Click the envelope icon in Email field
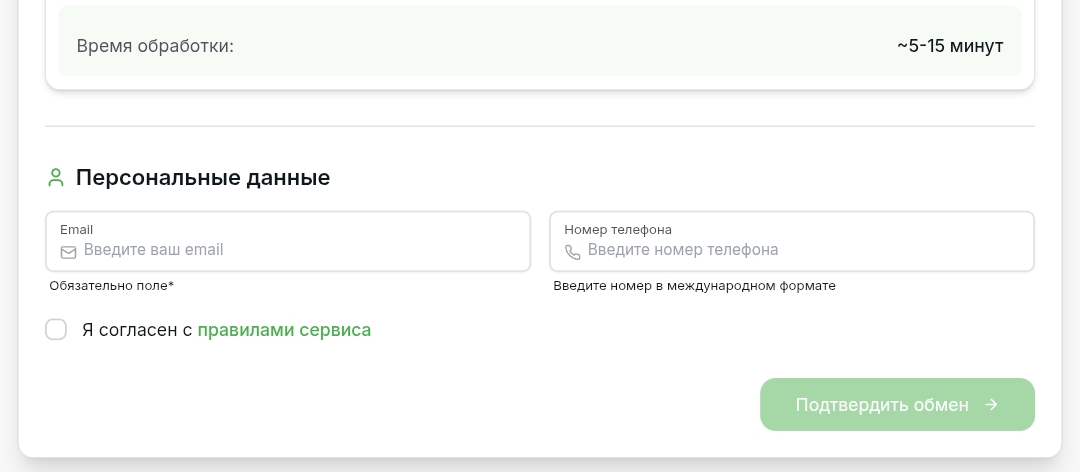The height and width of the screenshot is (472, 1080). 69,252
